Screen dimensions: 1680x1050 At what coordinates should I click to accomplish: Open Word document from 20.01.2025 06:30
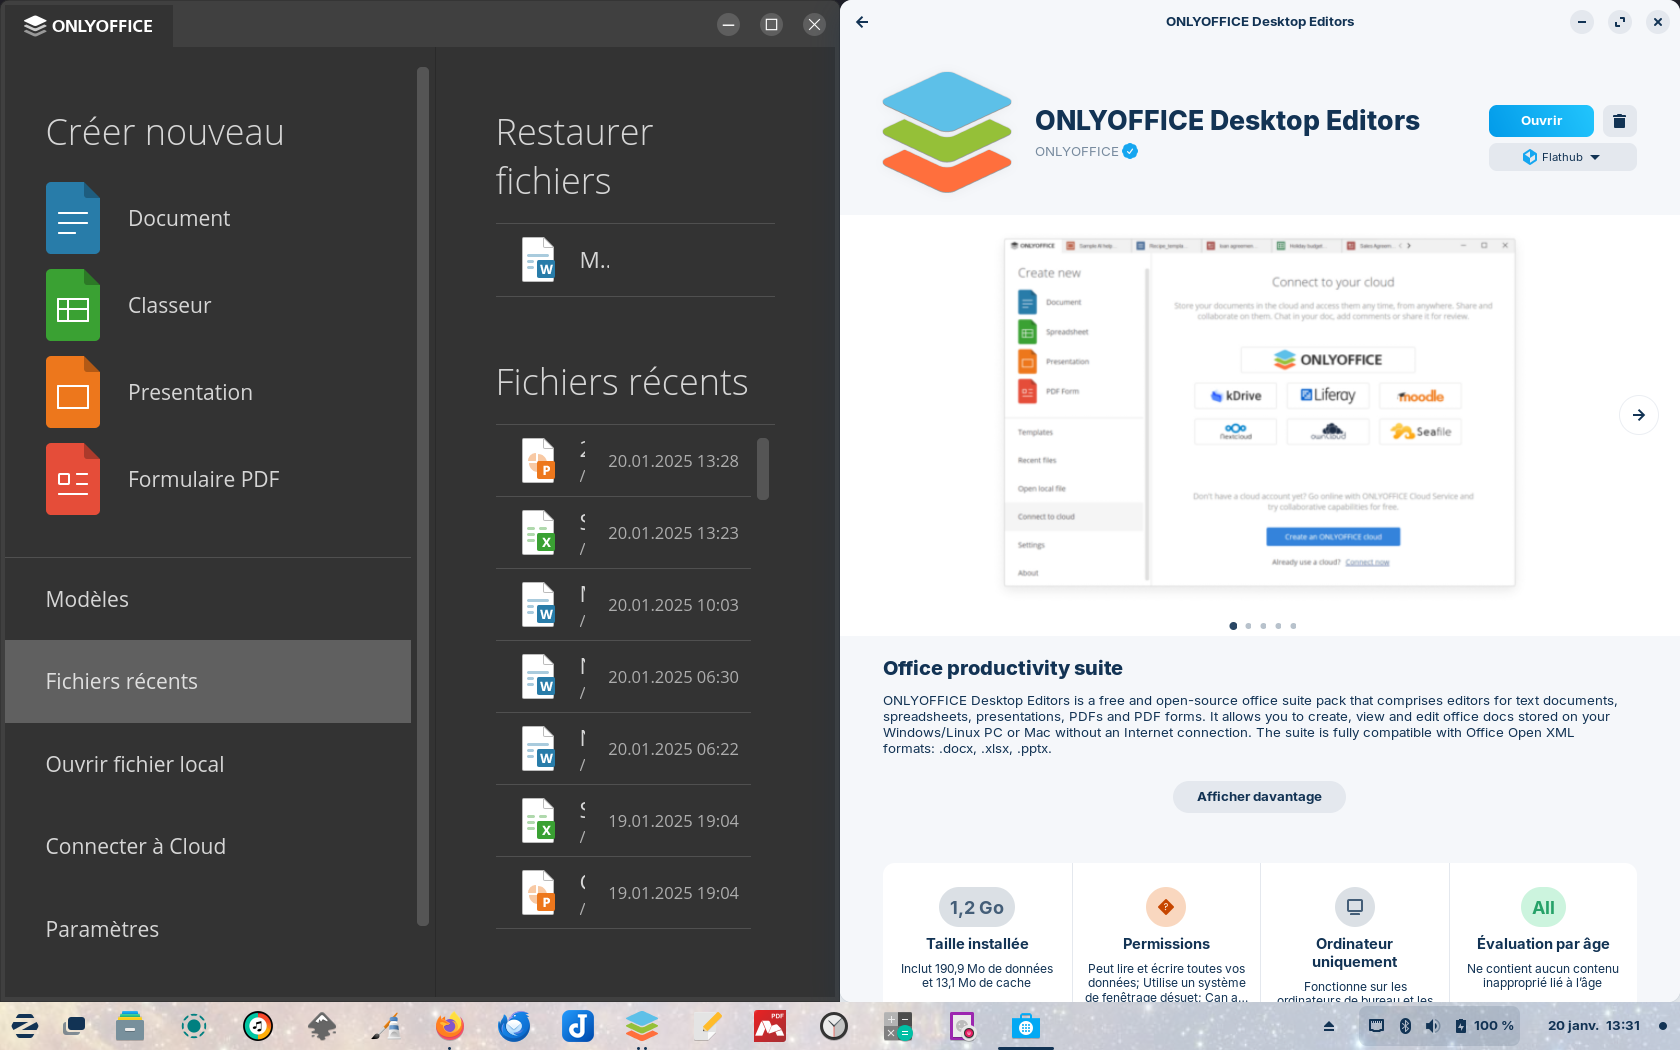pos(623,677)
